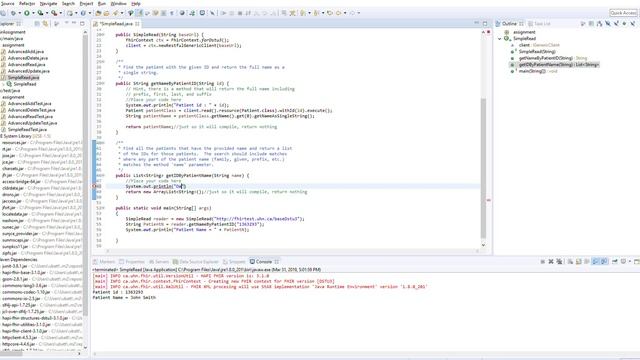Switch to the Outline view tab
The image size is (640, 360).
click(x=509, y=24)
